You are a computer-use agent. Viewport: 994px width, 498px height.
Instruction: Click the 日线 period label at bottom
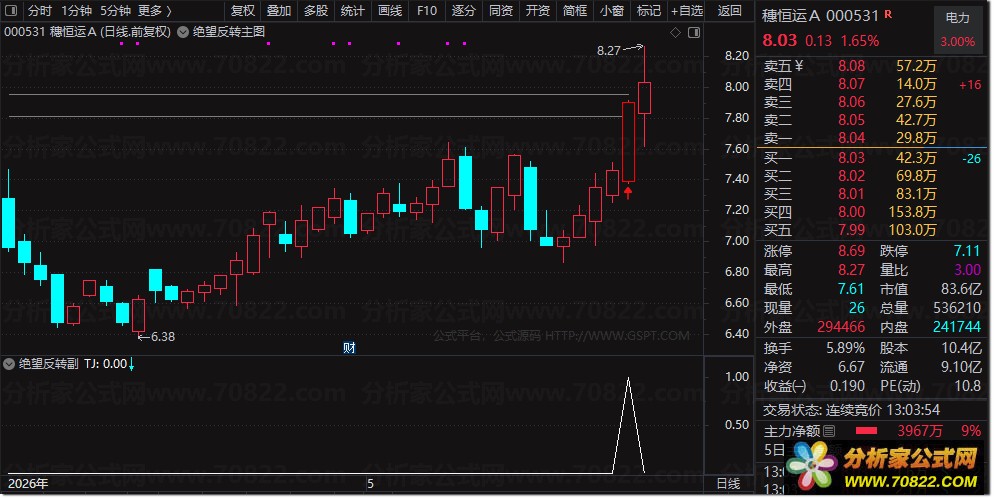[728, 483]
